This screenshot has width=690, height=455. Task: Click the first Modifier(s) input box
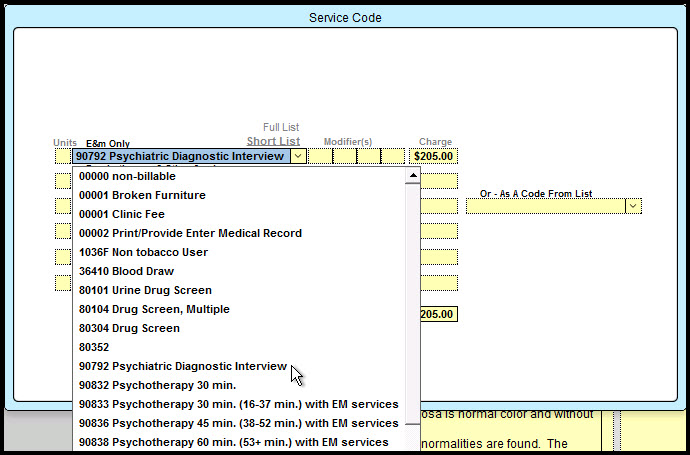319,156
